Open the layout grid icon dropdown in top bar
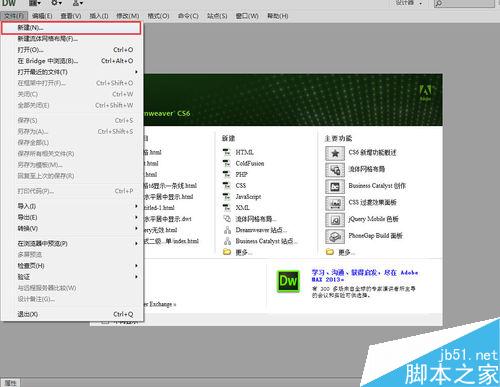 [x=34, y=3]
